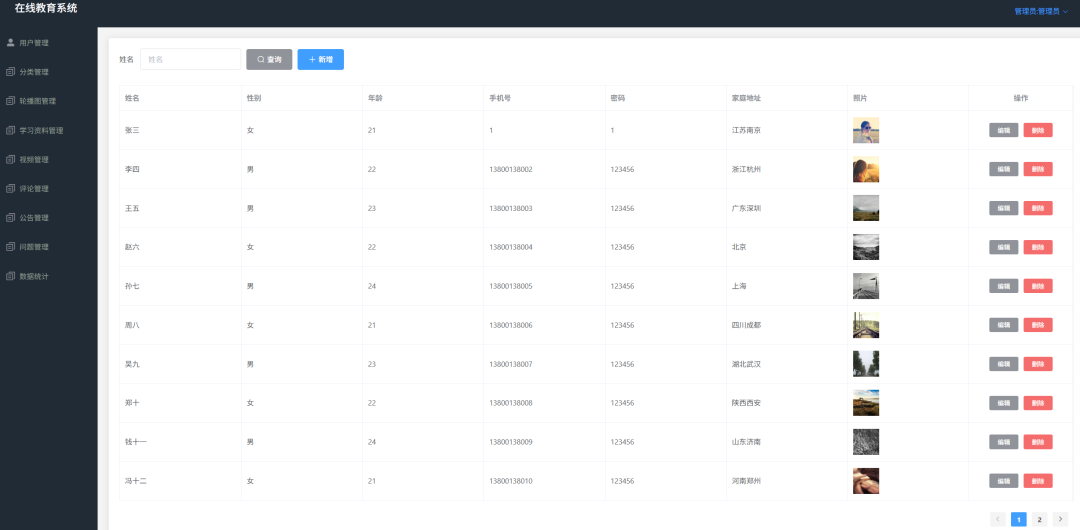Delete the 王五 row
Screen dimensions: 1080x530
[1038, 208]
